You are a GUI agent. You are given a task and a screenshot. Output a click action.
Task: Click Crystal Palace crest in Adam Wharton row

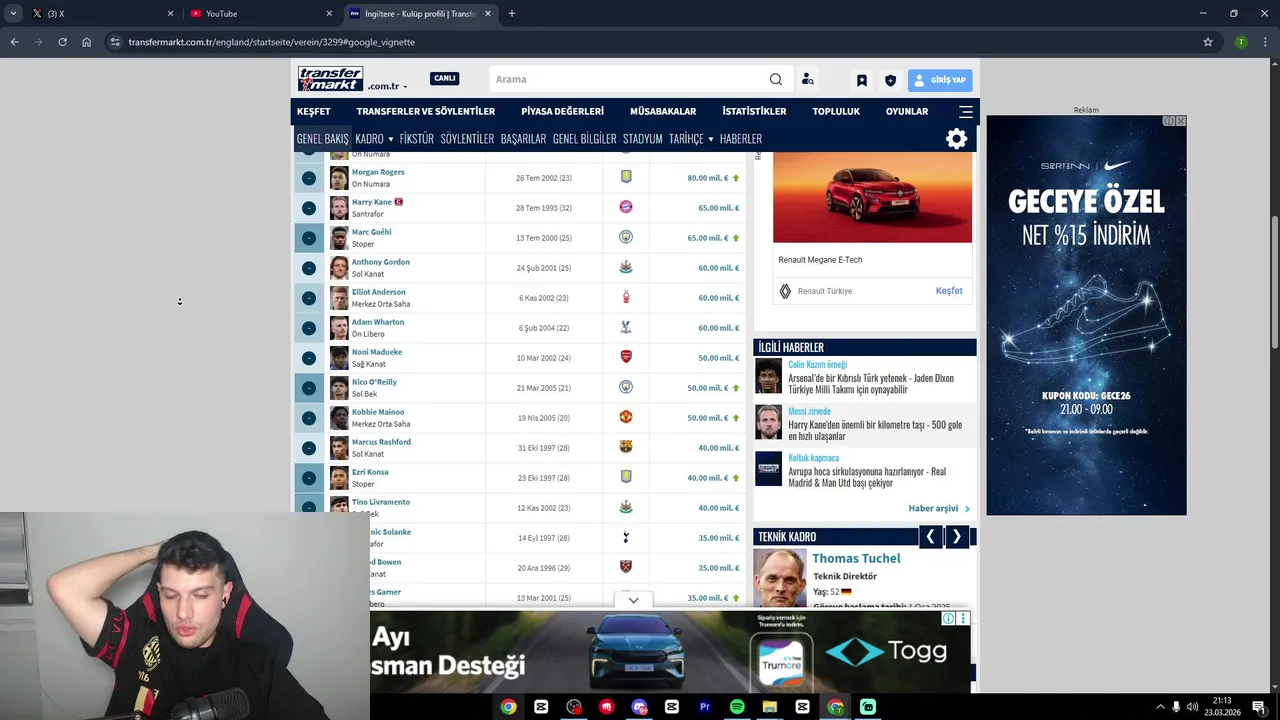pyautogui.click(x=626, y=327)
